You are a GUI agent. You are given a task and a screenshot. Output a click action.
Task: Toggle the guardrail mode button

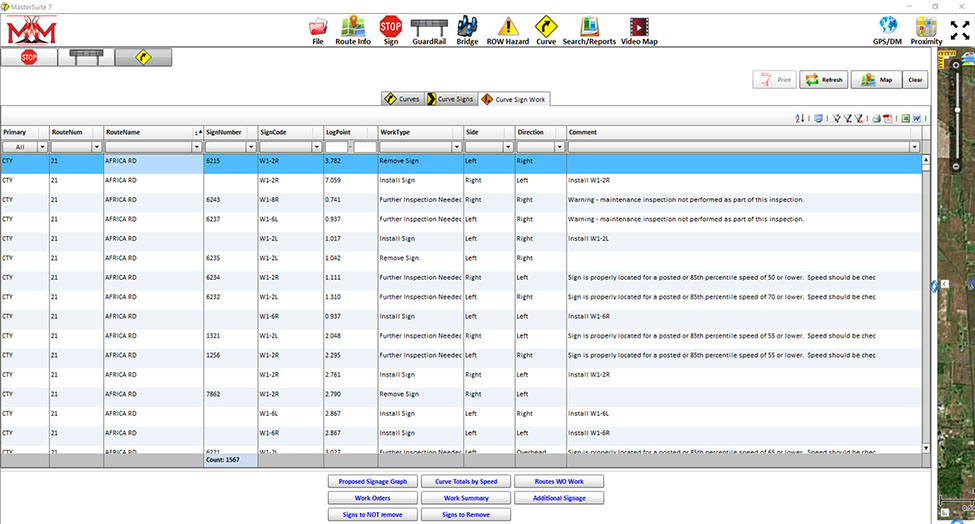click(85, 58)
